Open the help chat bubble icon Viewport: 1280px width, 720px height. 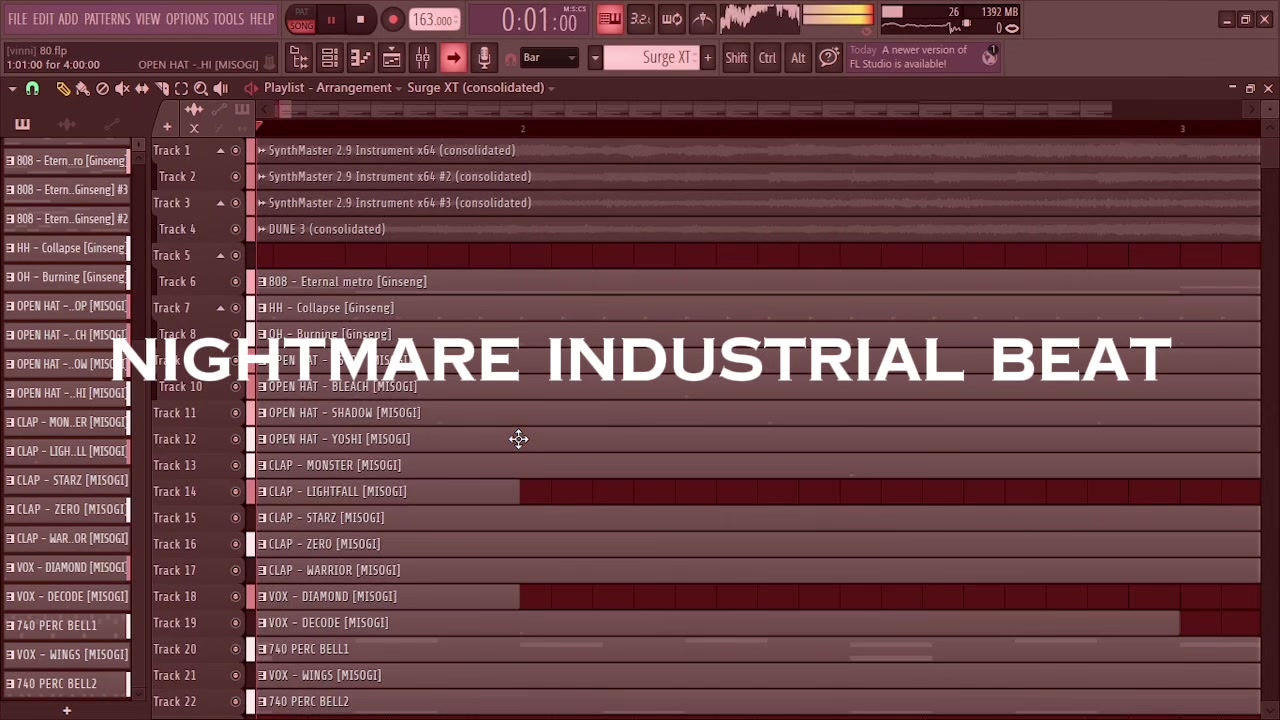pyautogui.click(x=829, y=58)
